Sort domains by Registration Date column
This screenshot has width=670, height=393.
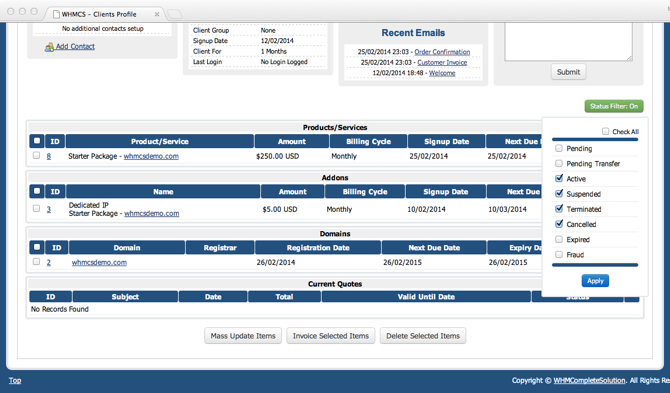pos(317,248)
